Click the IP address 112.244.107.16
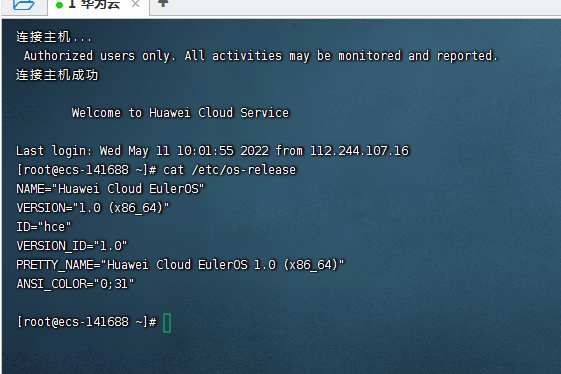The width and height of the screenshot is (561, 374). pyautogui.click(x=359, y=151)
